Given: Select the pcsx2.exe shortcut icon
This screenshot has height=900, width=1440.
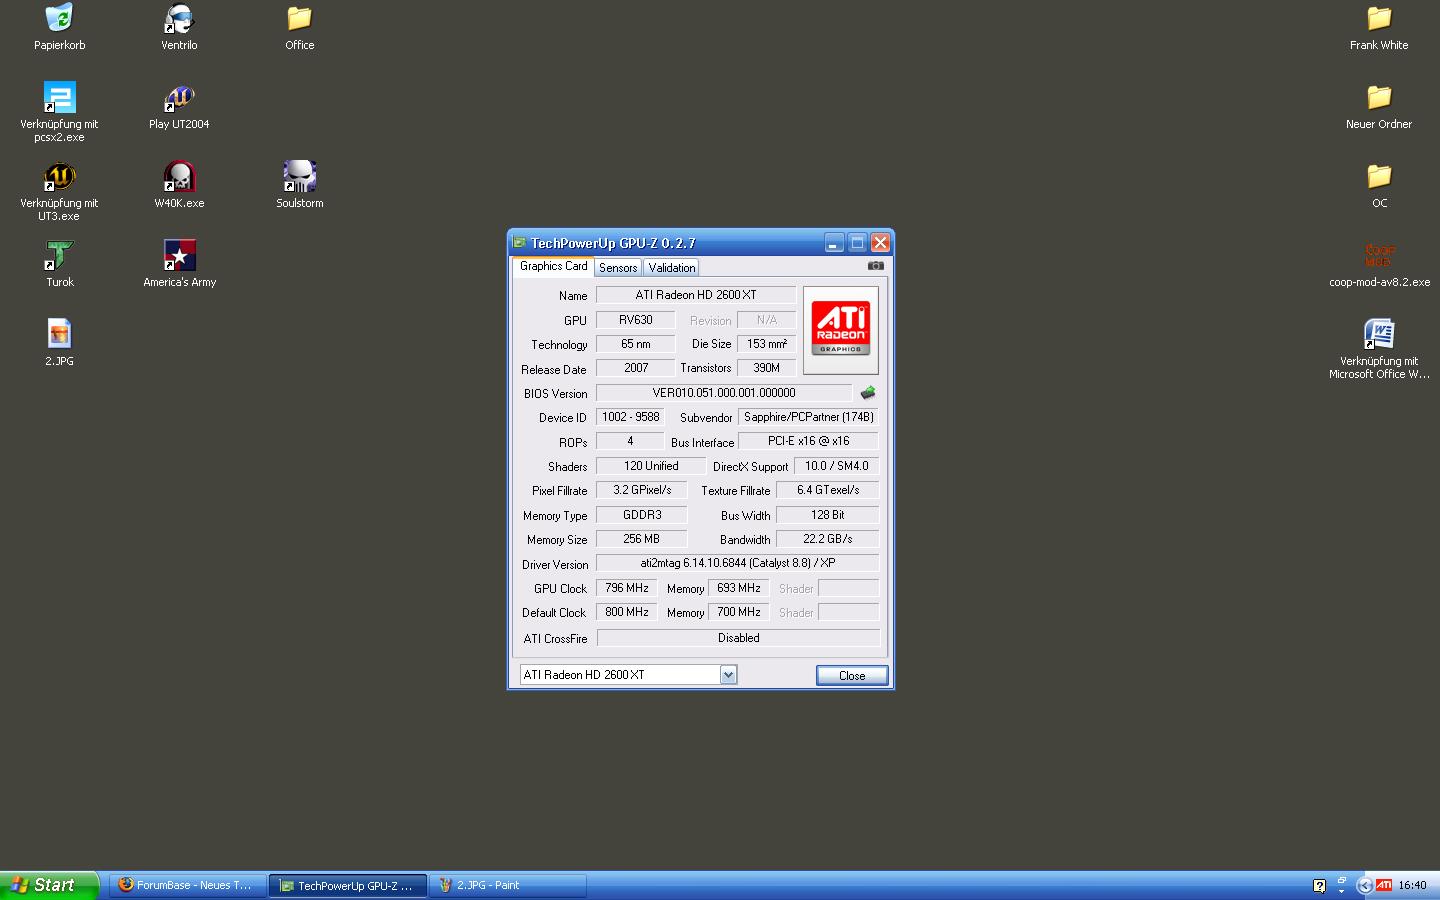Looking at the screenshot, I should 59,97.
